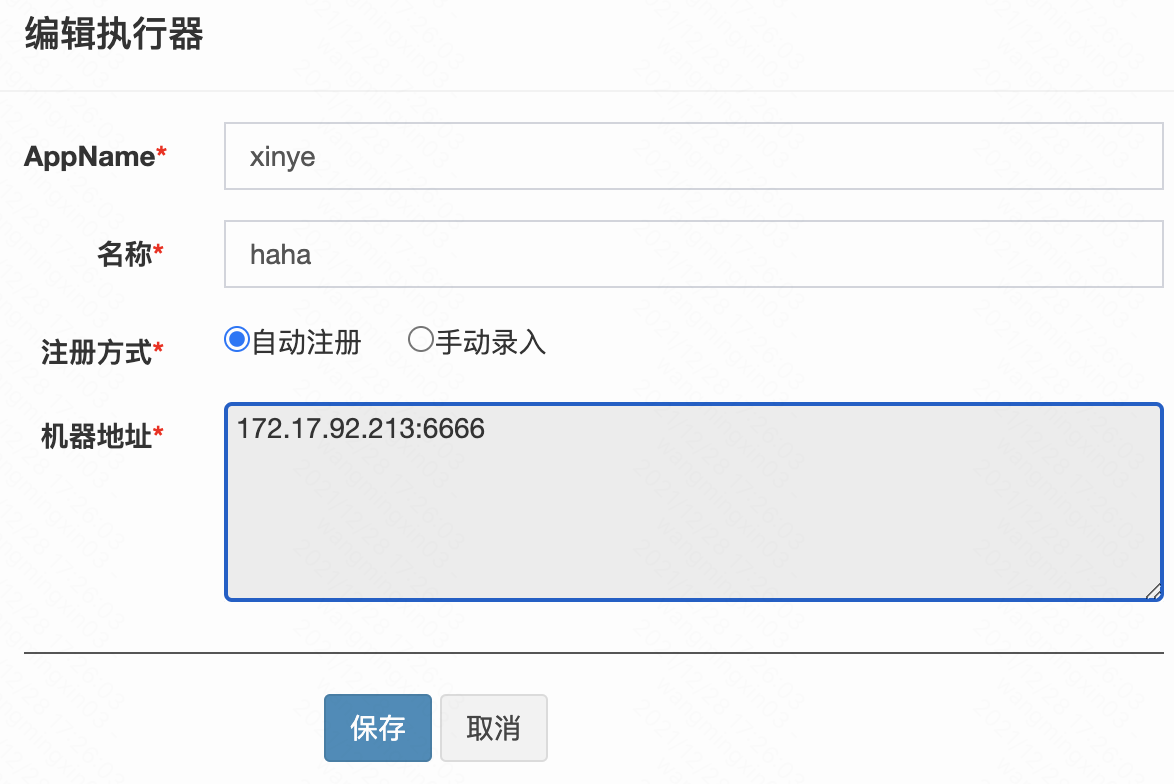The height and width of the screenshot is (784, 1174).
Task: Click the red asterisk beside 注册方式
Action: (x=158, y=350)
